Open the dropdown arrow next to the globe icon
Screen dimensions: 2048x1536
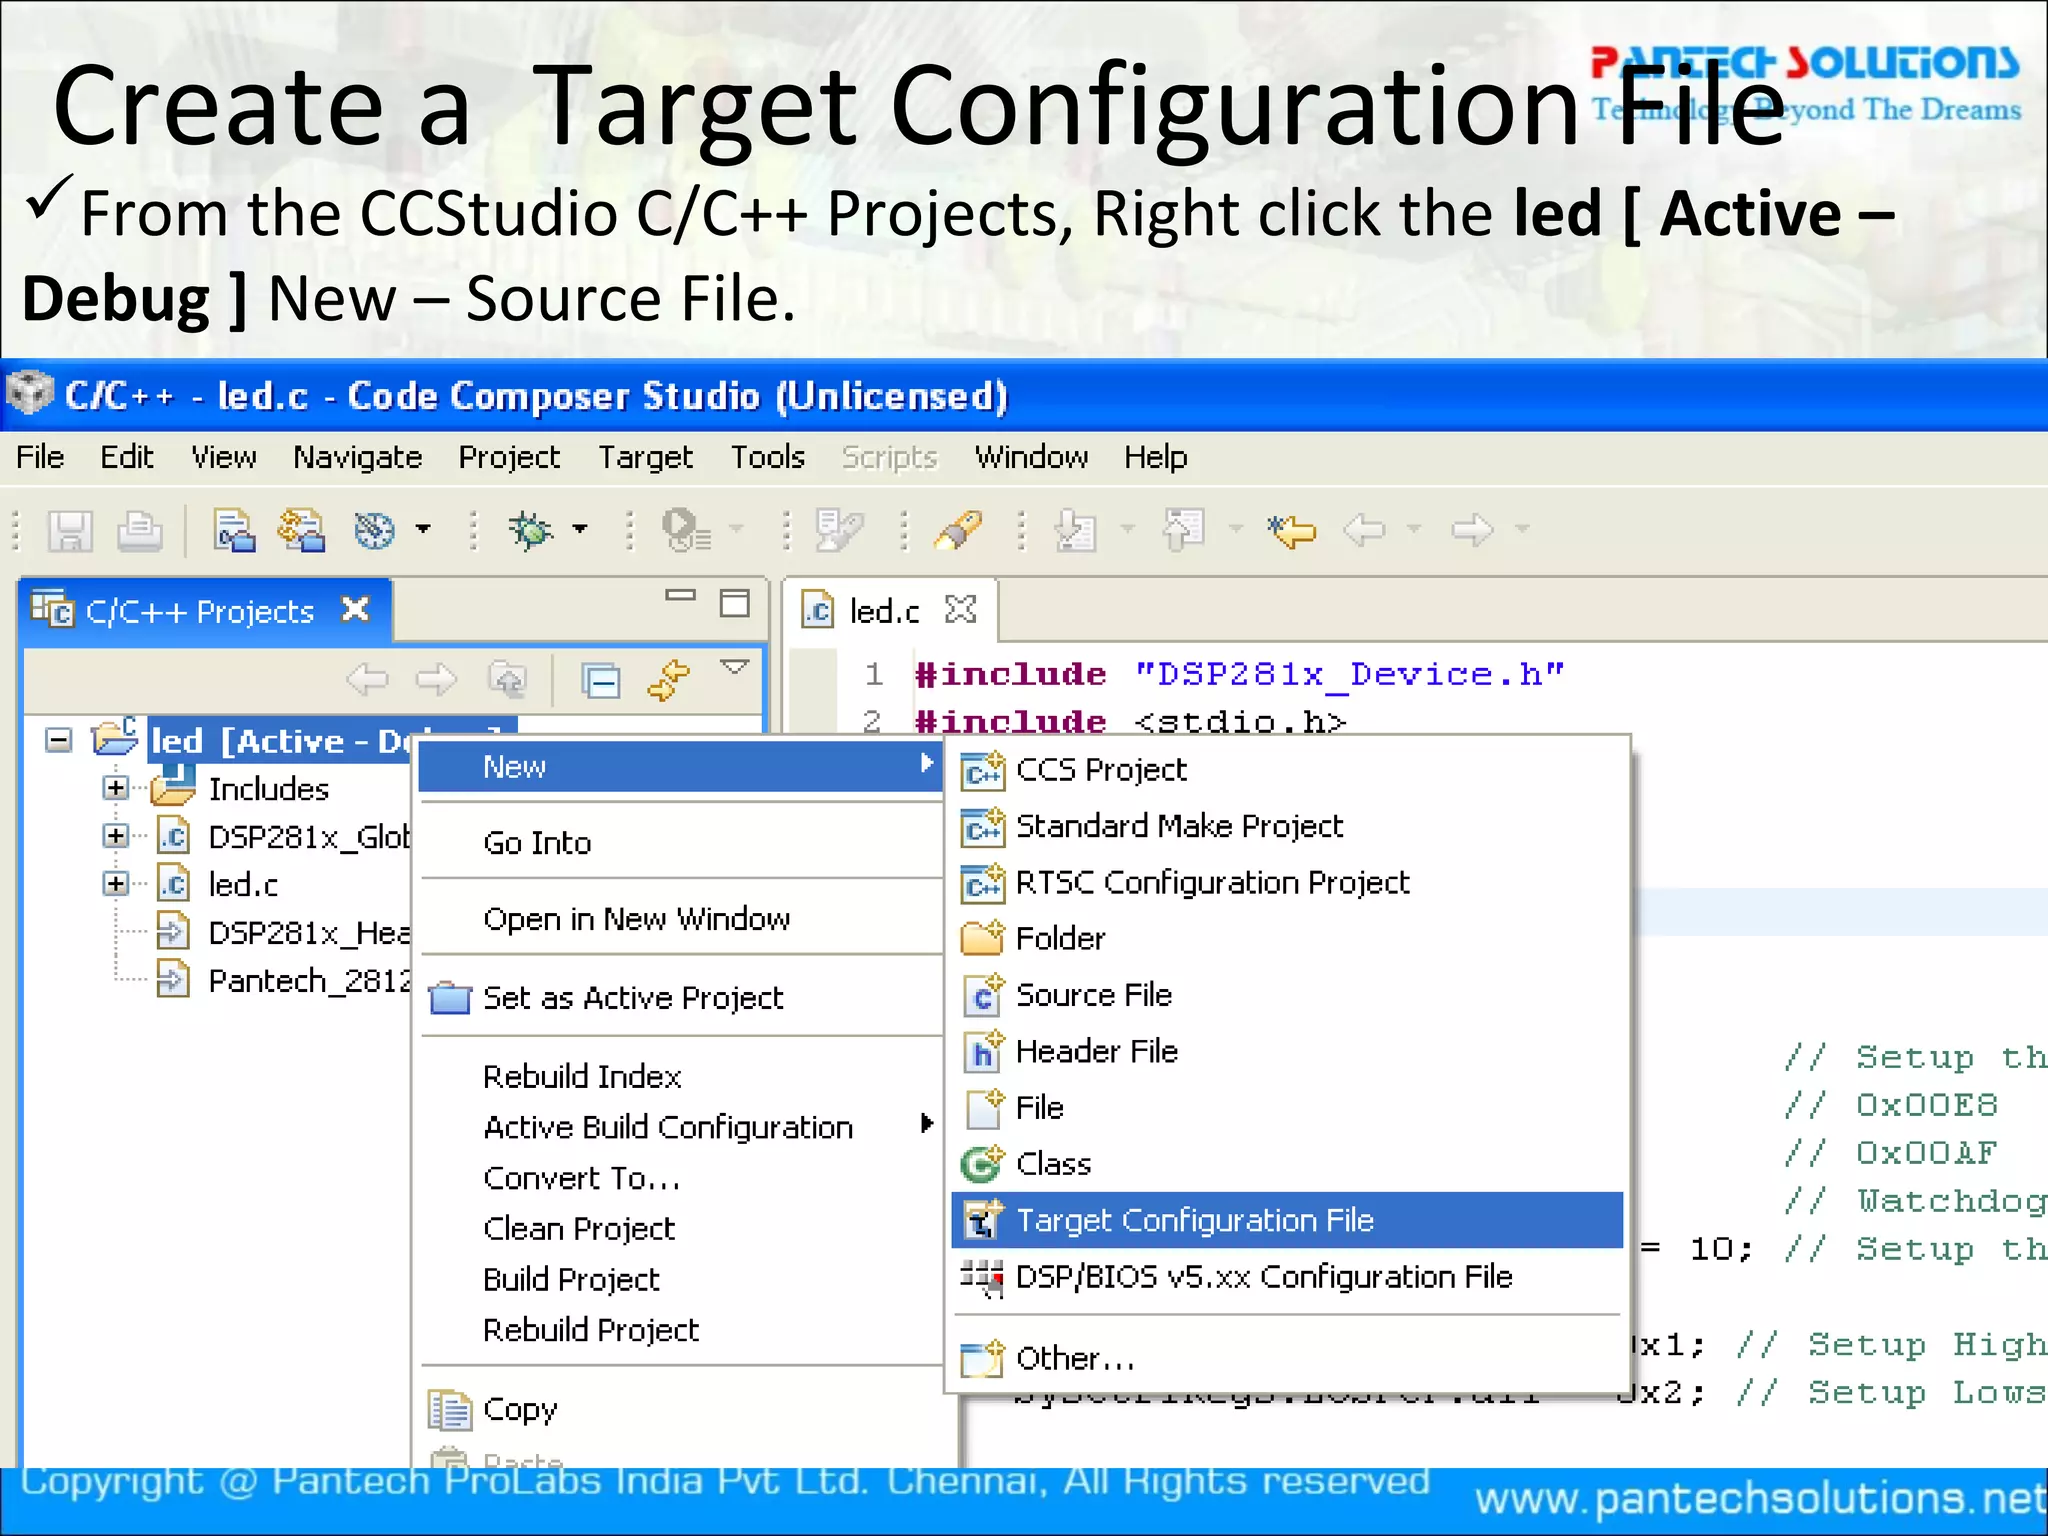tap(423, 529)
